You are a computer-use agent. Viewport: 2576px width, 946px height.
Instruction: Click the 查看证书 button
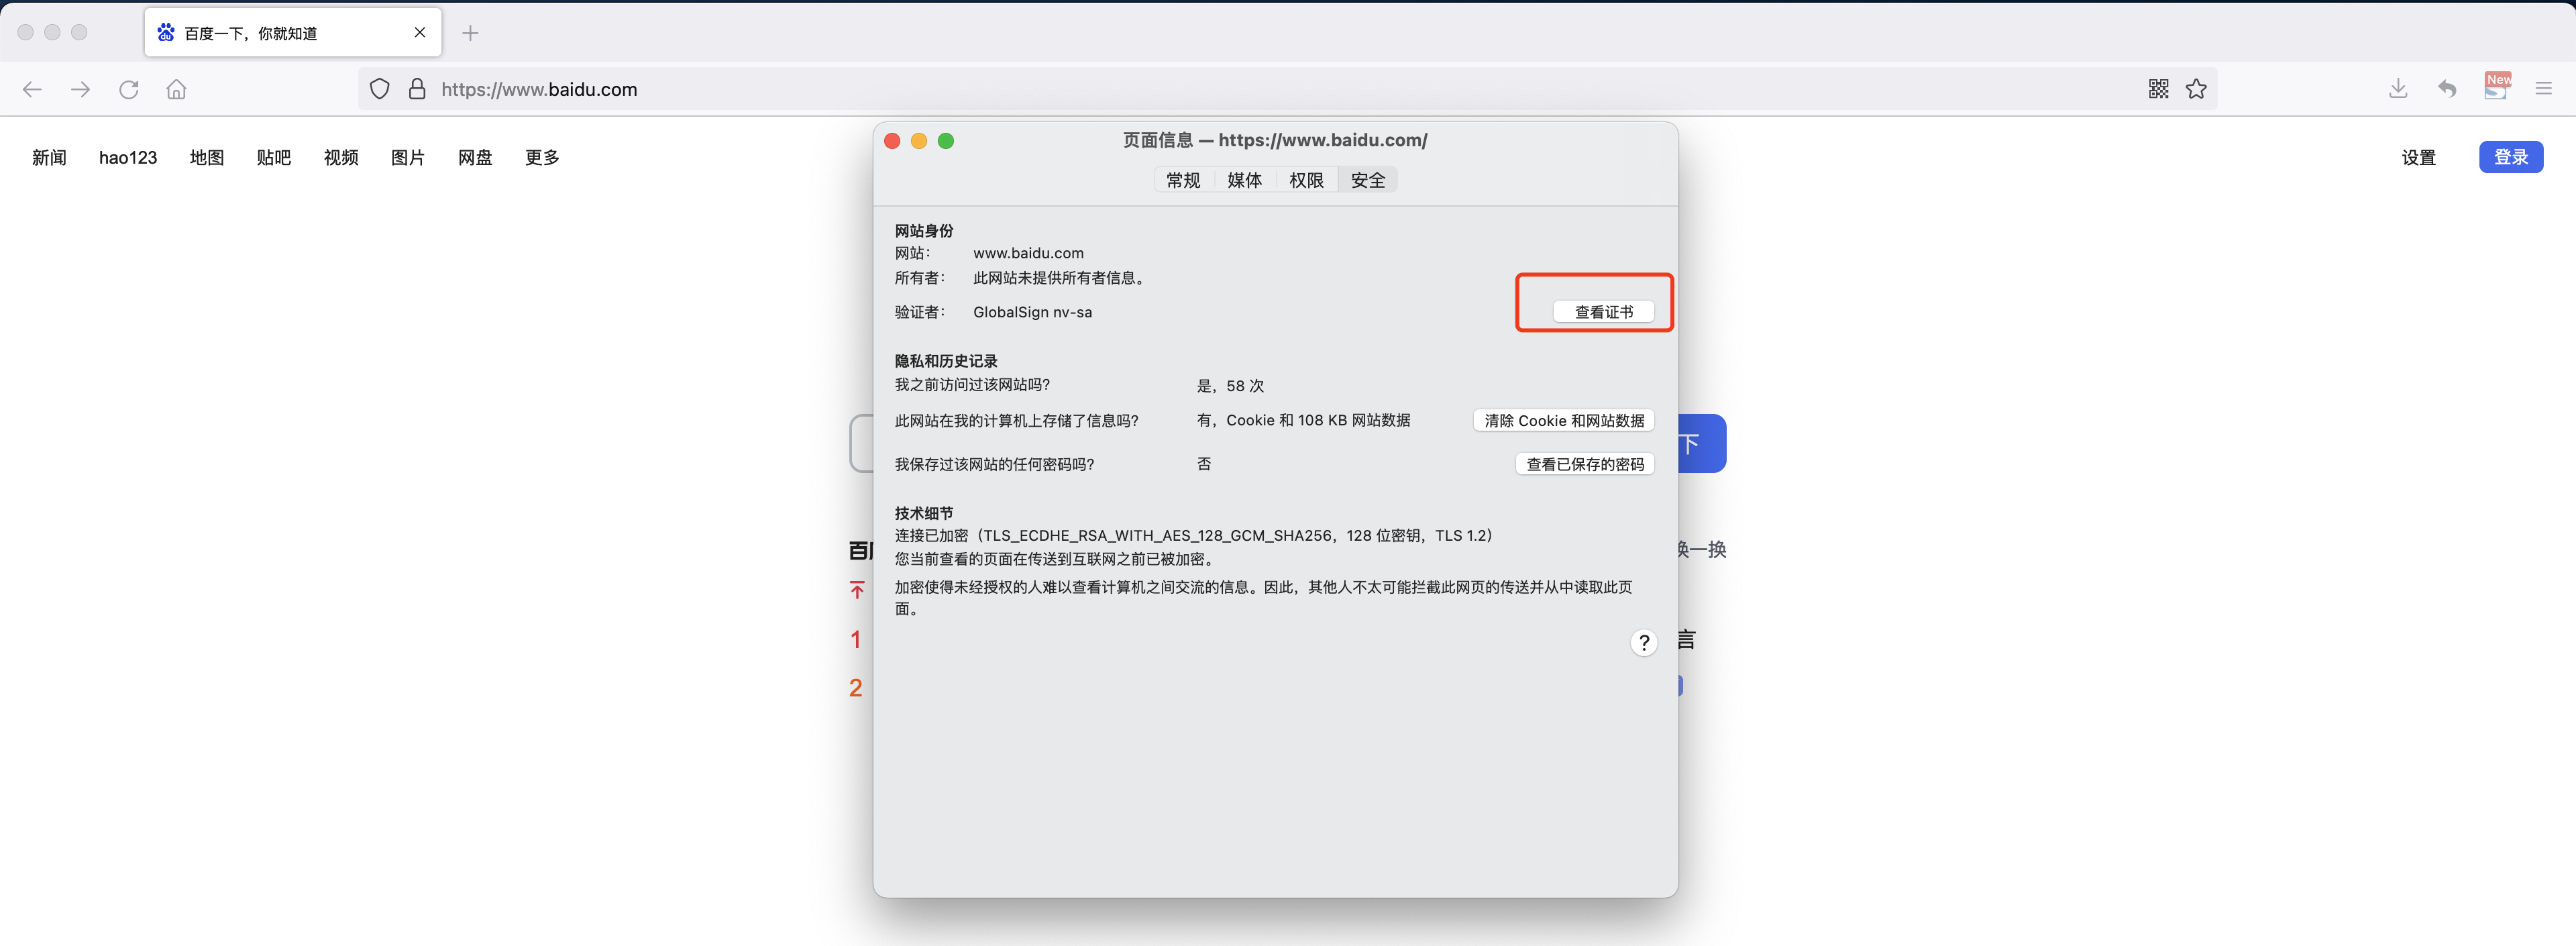pyautogui.click(x=1604, y=312)
